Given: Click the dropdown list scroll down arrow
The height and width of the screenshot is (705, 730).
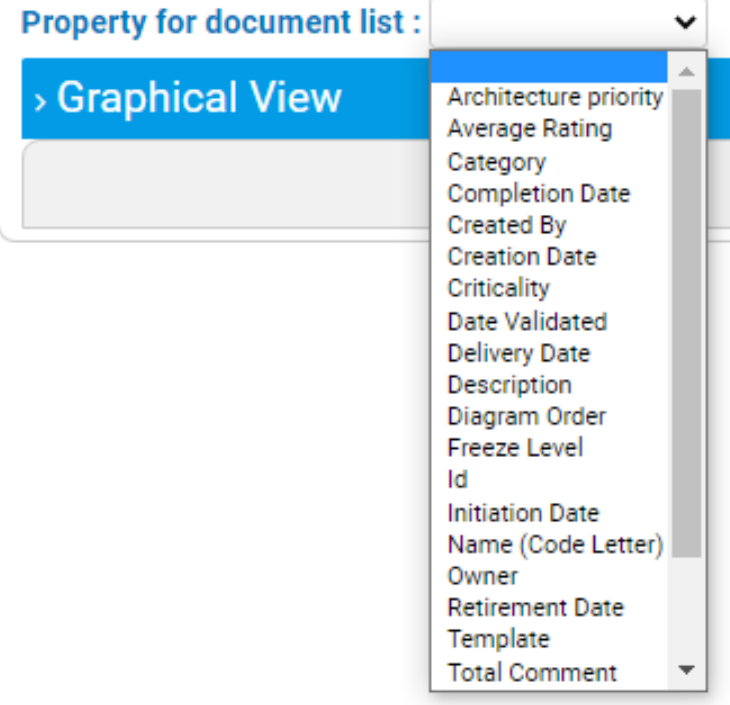Looking at the screenshot, I should [686, 671].
